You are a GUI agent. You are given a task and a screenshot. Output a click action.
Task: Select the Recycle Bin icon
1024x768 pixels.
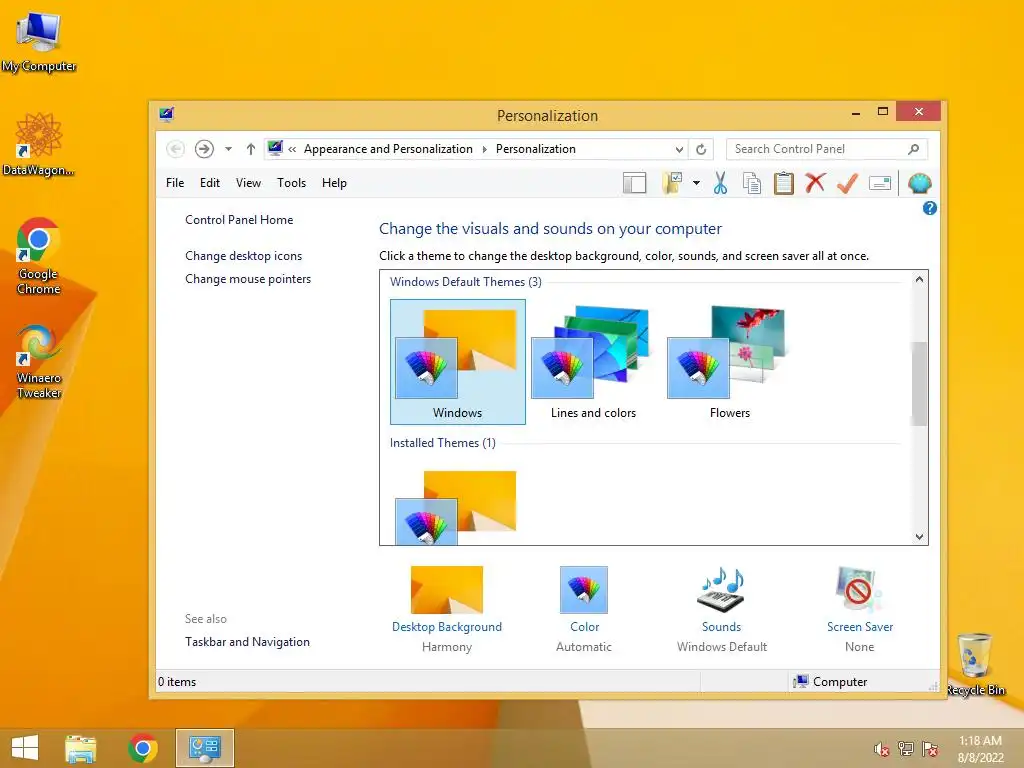tap(975, 664)
